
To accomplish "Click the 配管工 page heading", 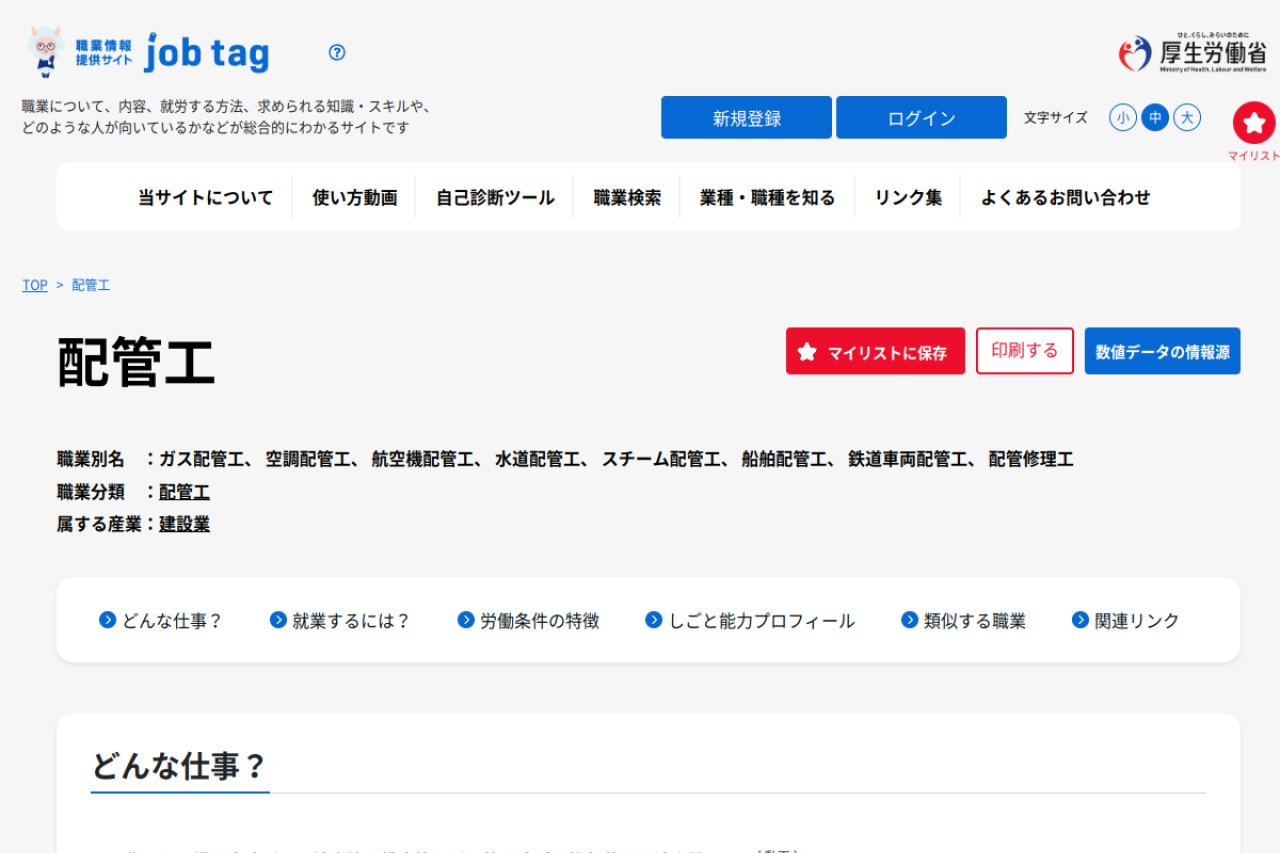I will point(136,362).
